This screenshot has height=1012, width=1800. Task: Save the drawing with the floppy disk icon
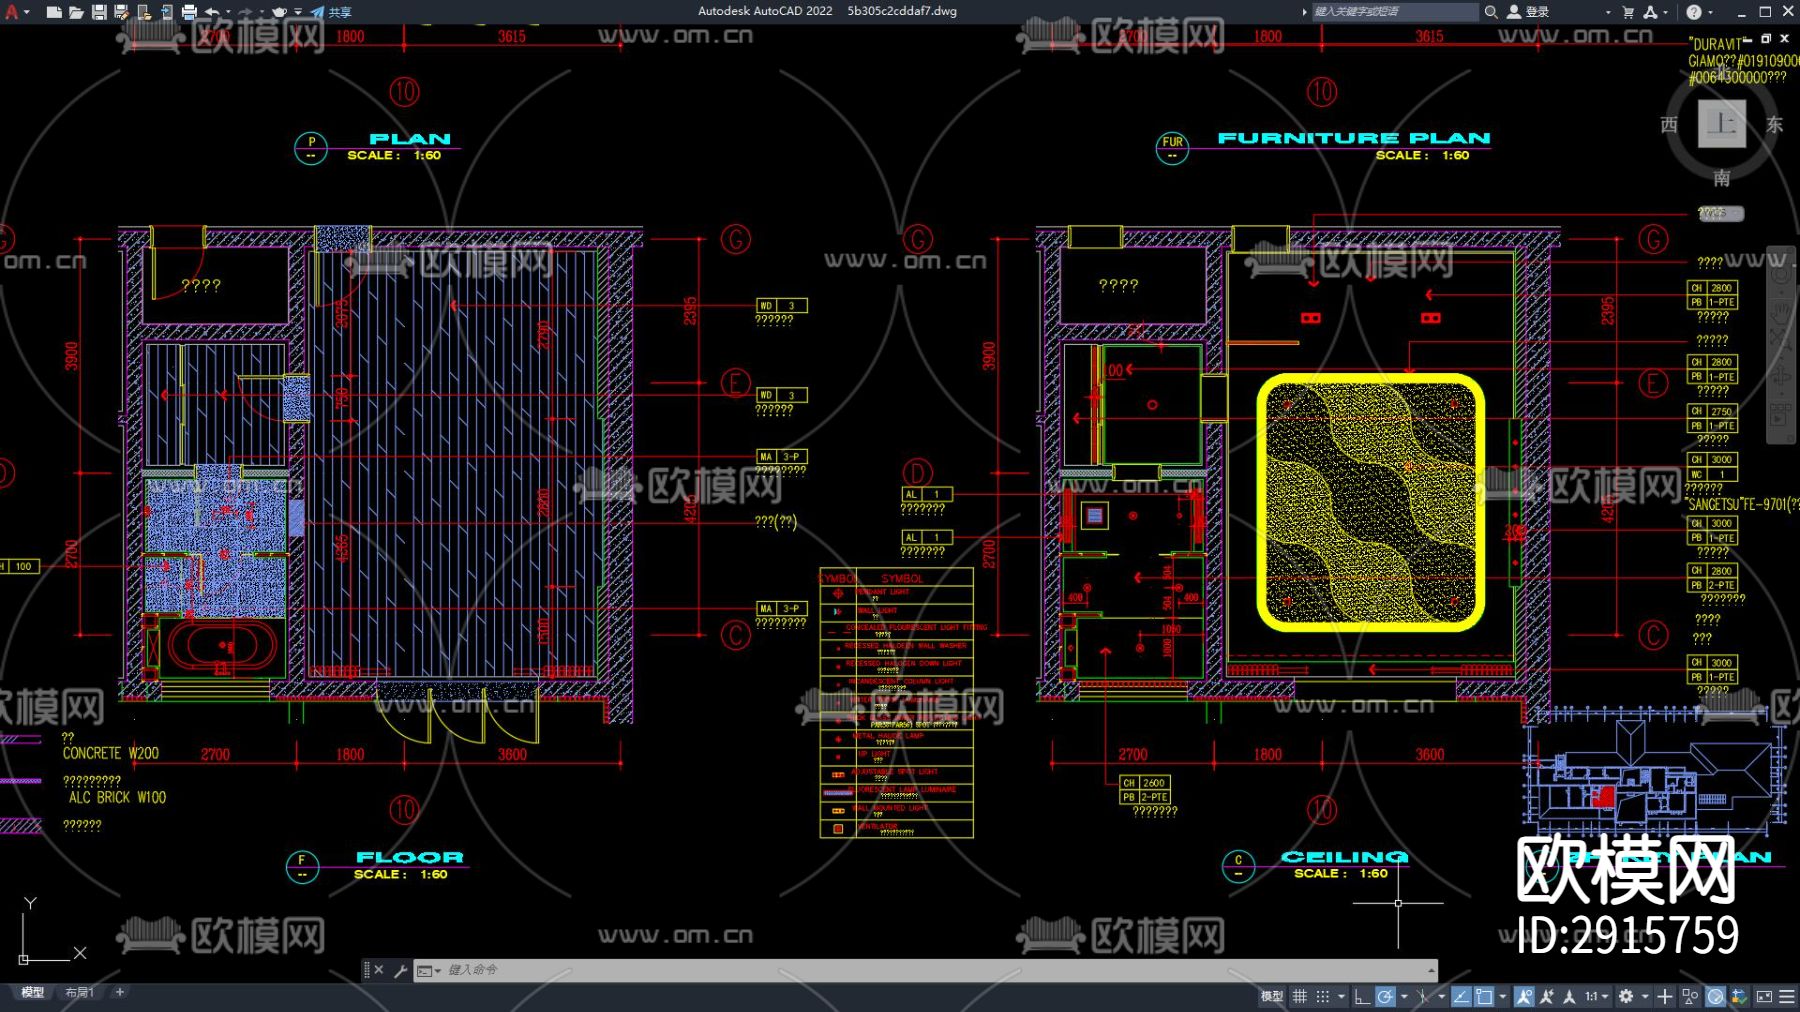point(99,12)
